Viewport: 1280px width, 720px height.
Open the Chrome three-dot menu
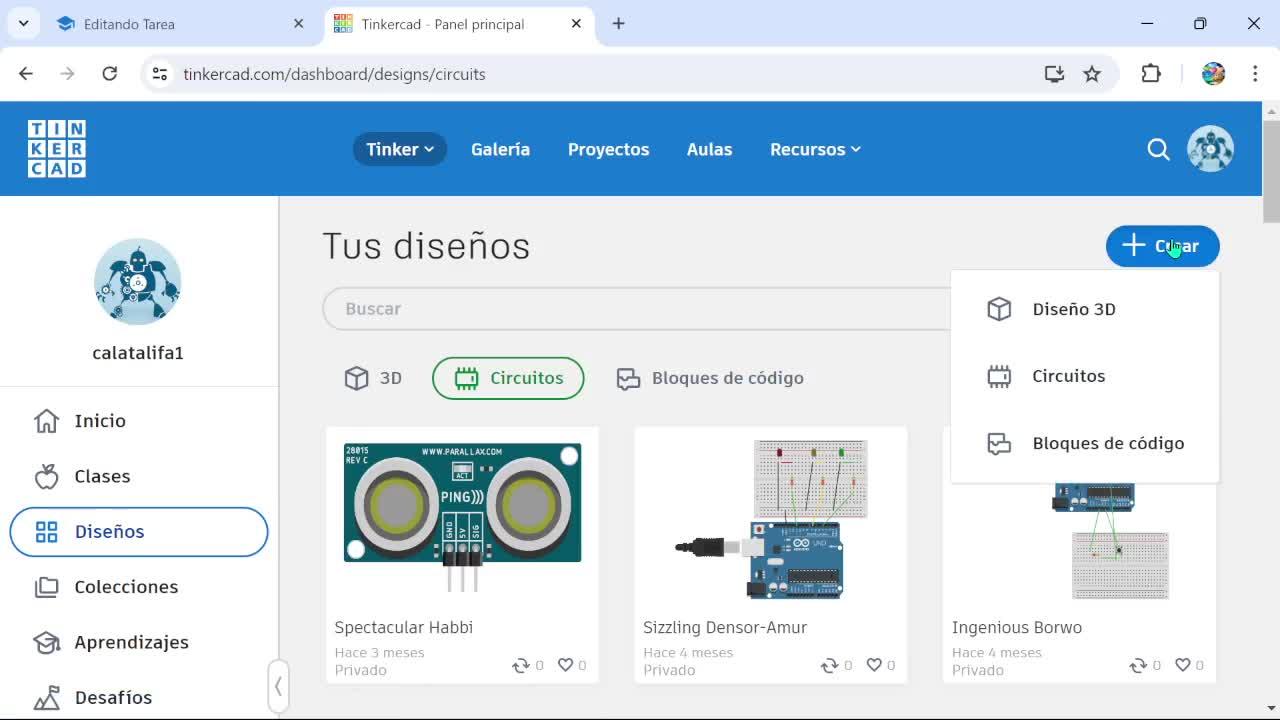[1255, 74]
